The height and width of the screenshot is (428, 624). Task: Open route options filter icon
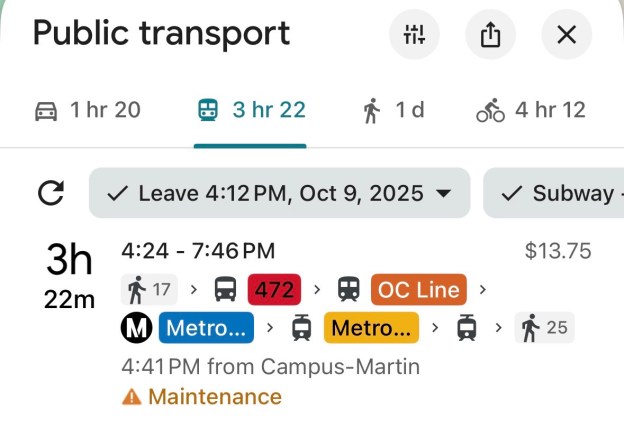point(414,36)
